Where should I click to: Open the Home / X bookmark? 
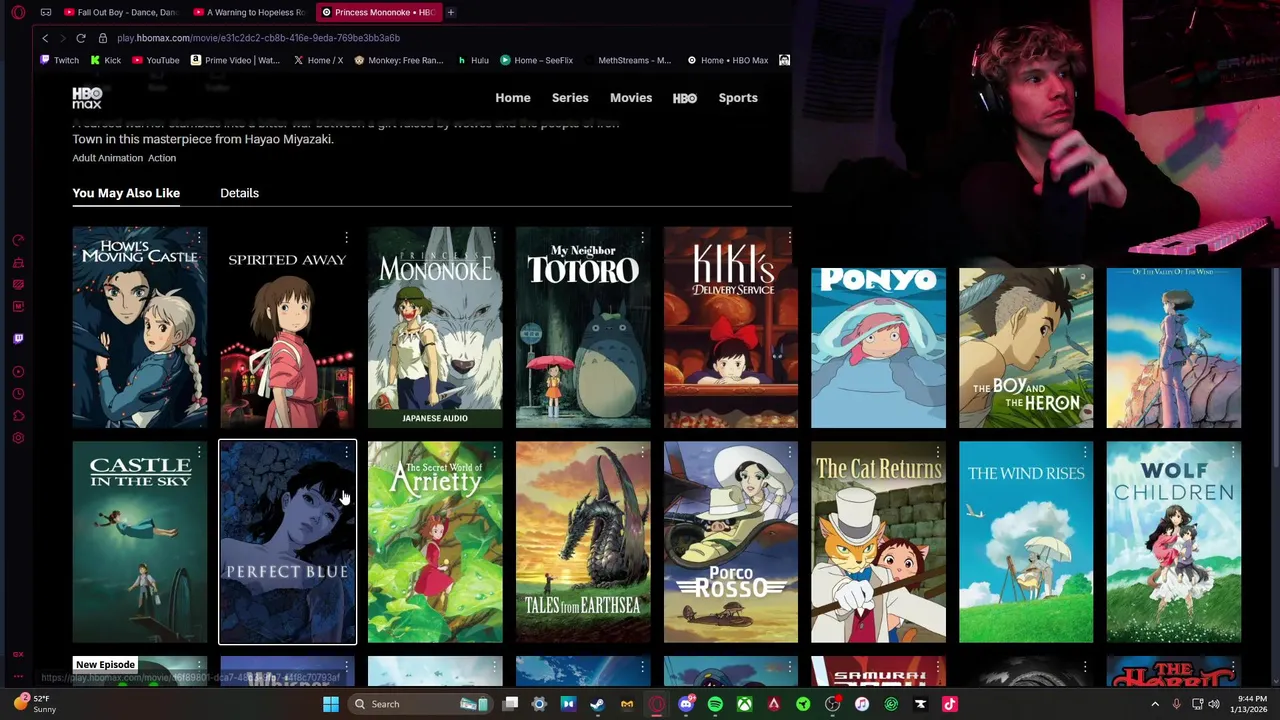click(x=318, y=60)
